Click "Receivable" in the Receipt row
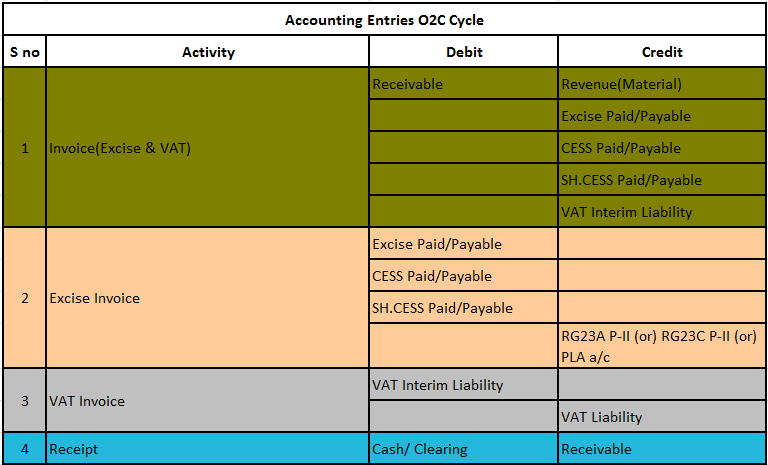This screenshot has height=465, width=768. point(662,448)
